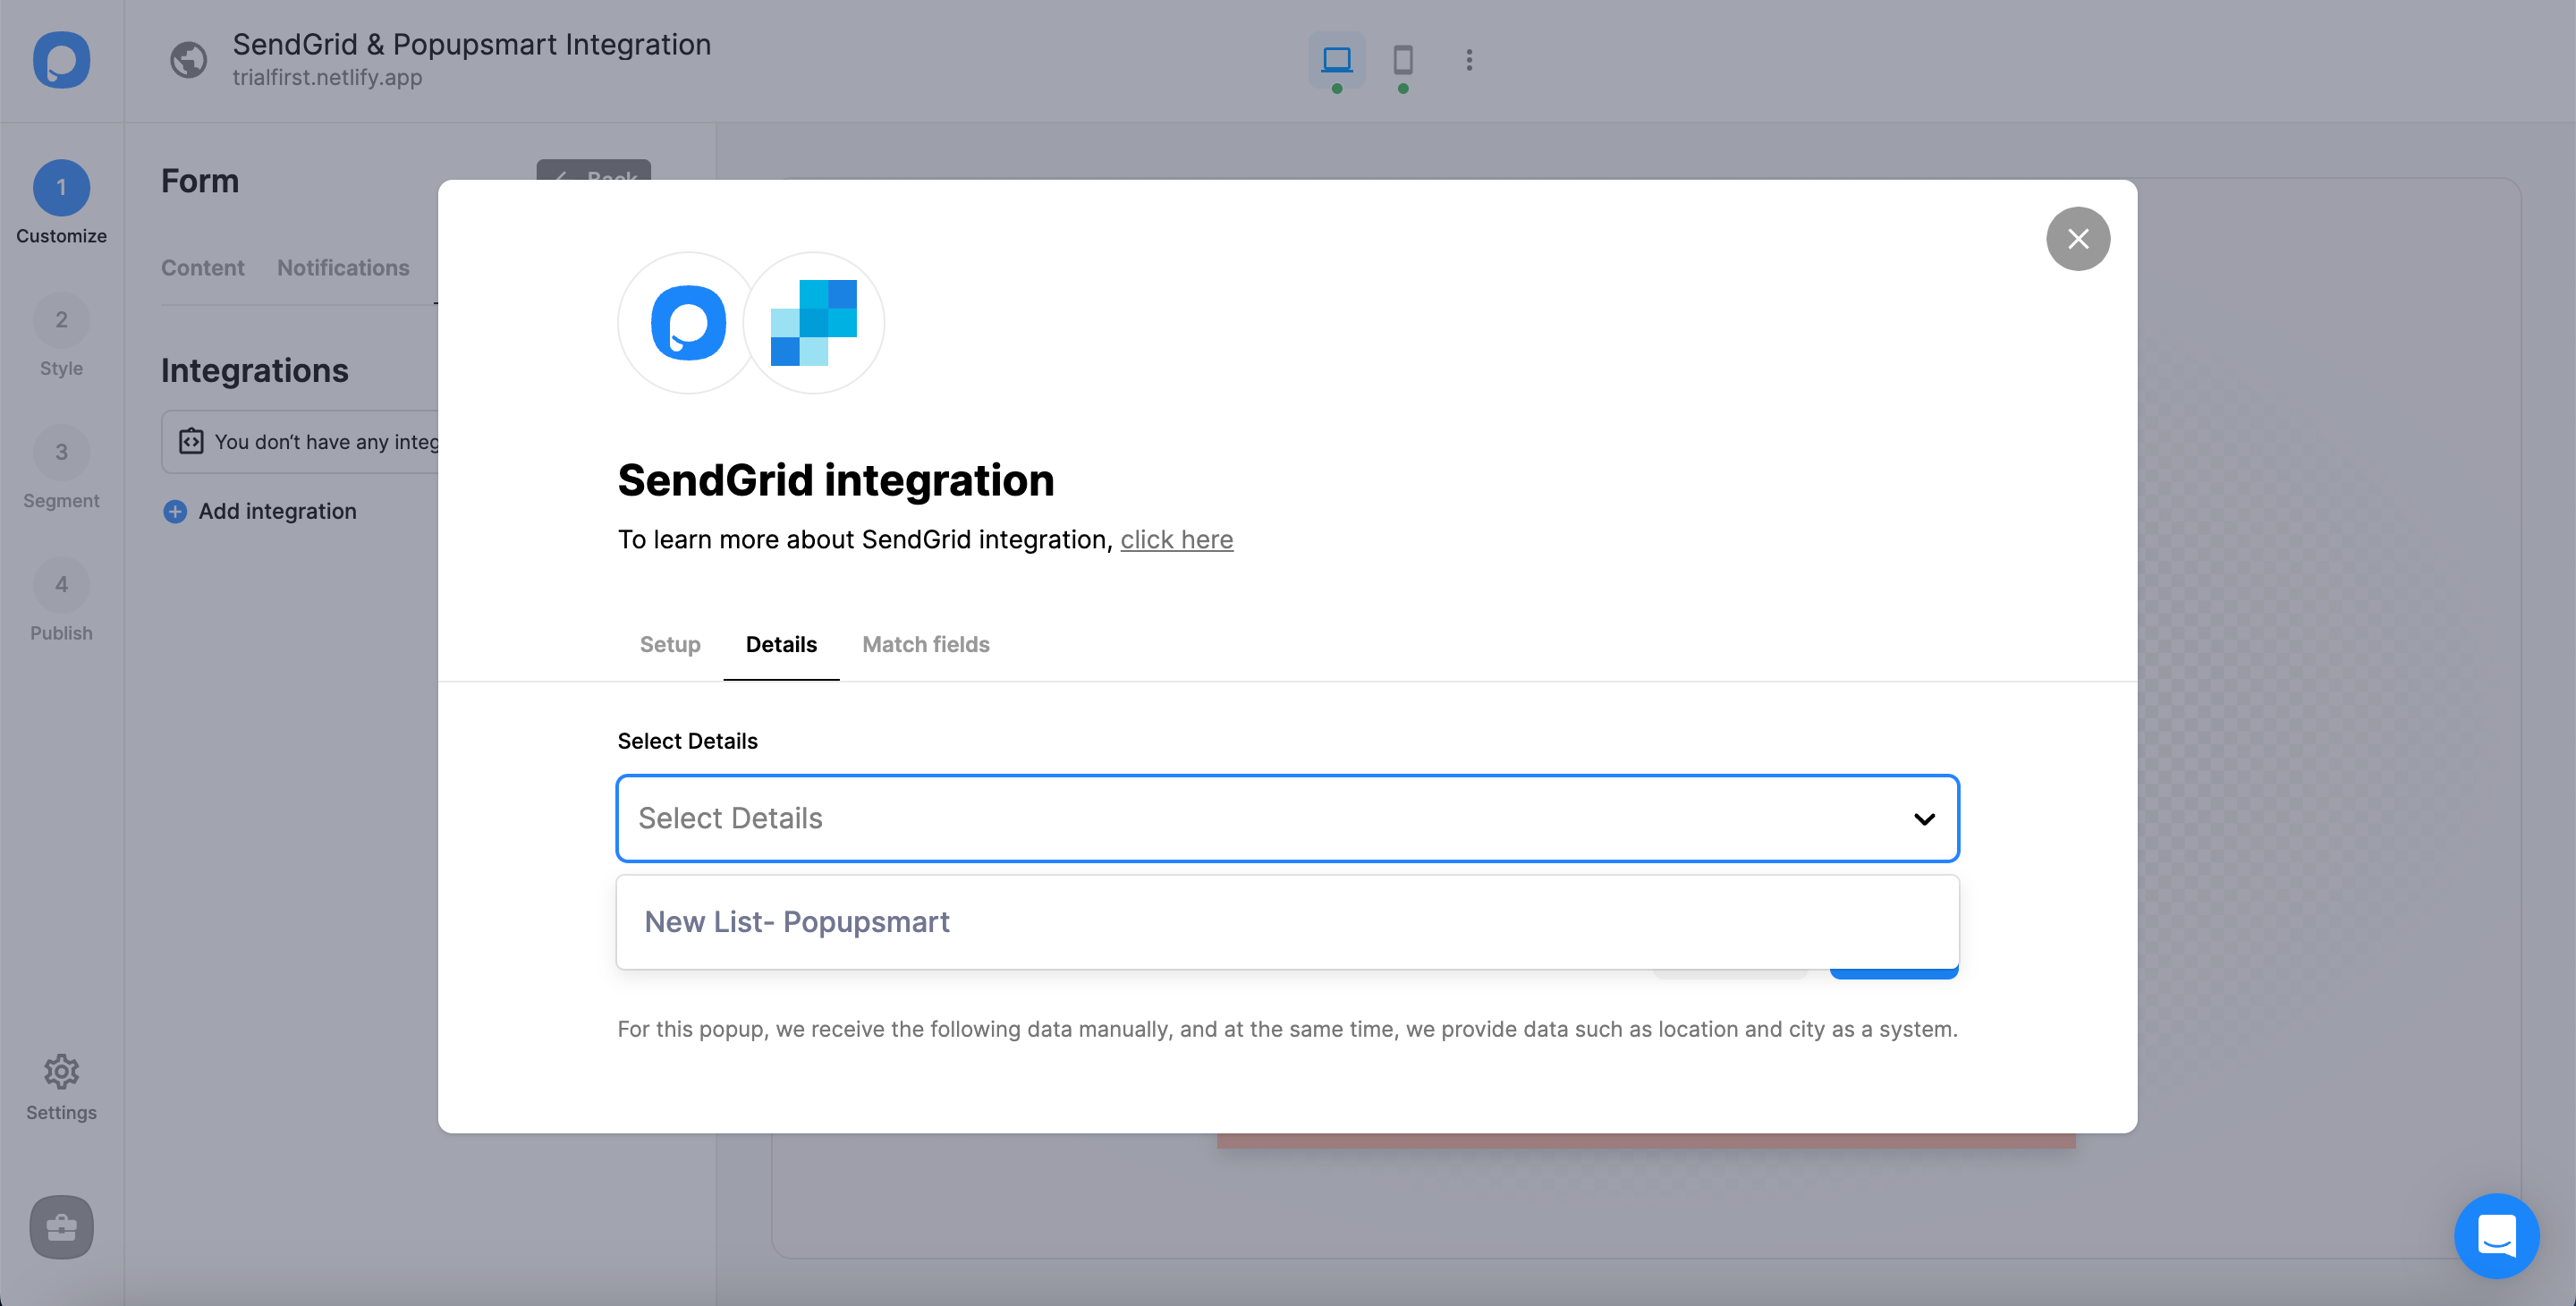Viewport: 2576px width, 1306px height.
Task: Switch to desktop preview mode
Action: coord(1337,60)
